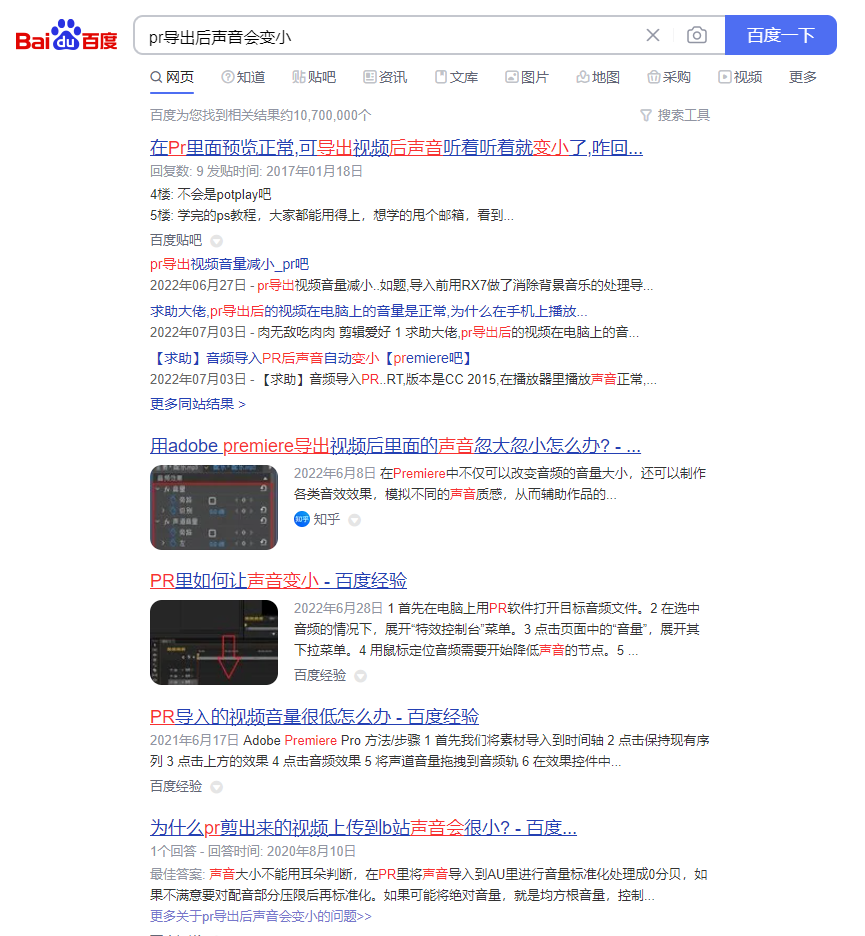Screen dimensions: 865x936
Task: Open result 为什么pr剪出来的视频上传到b站声音会很小
Action: 363,827
